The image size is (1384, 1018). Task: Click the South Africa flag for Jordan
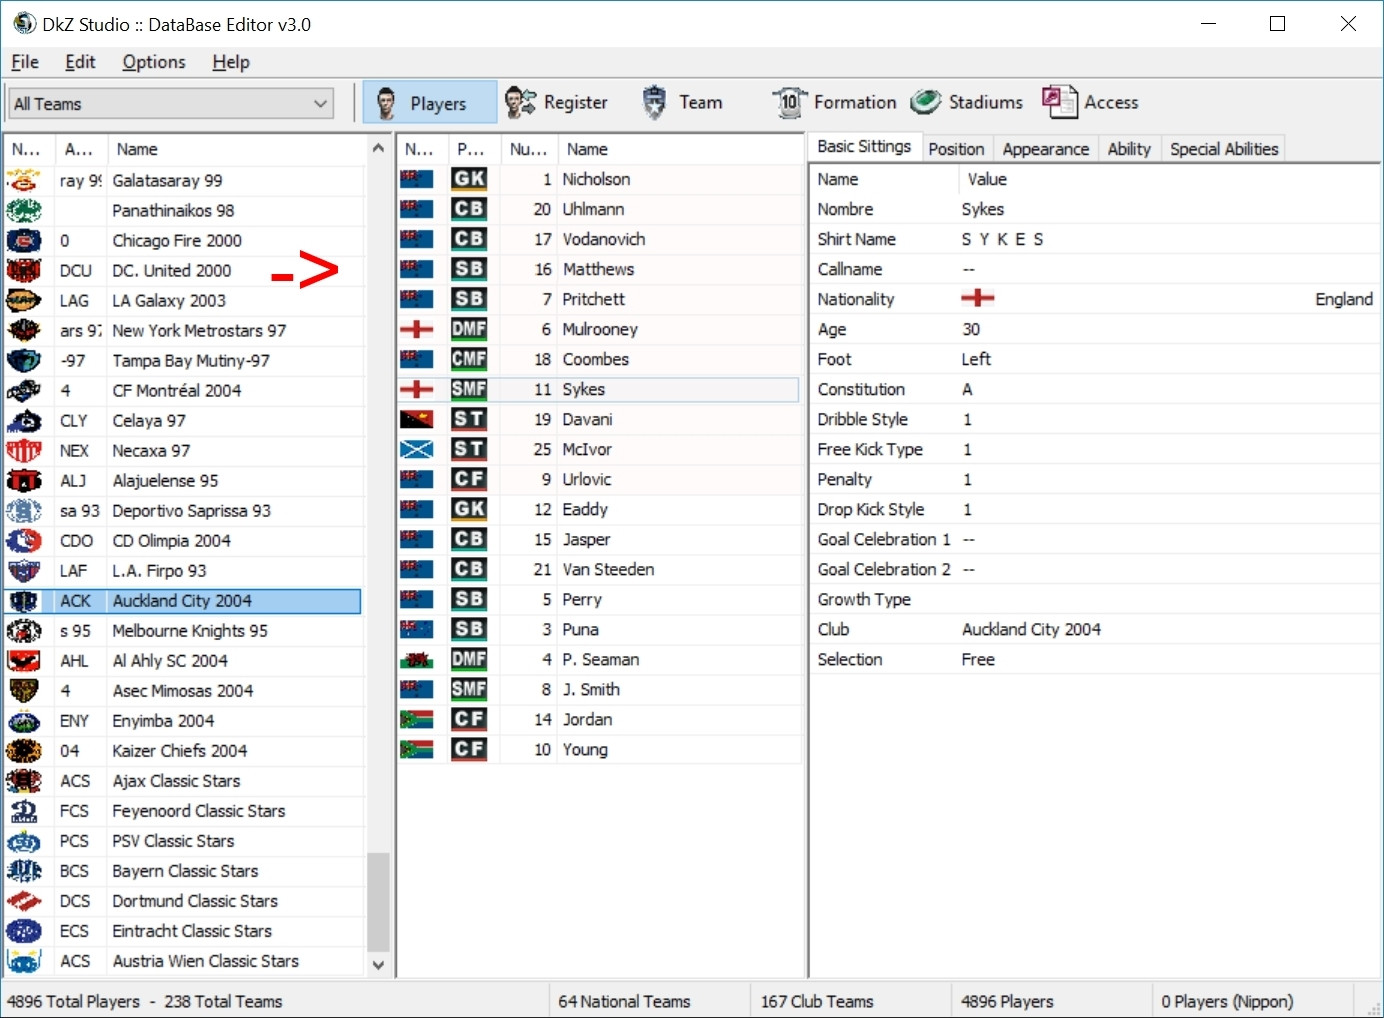coord(417,719)
